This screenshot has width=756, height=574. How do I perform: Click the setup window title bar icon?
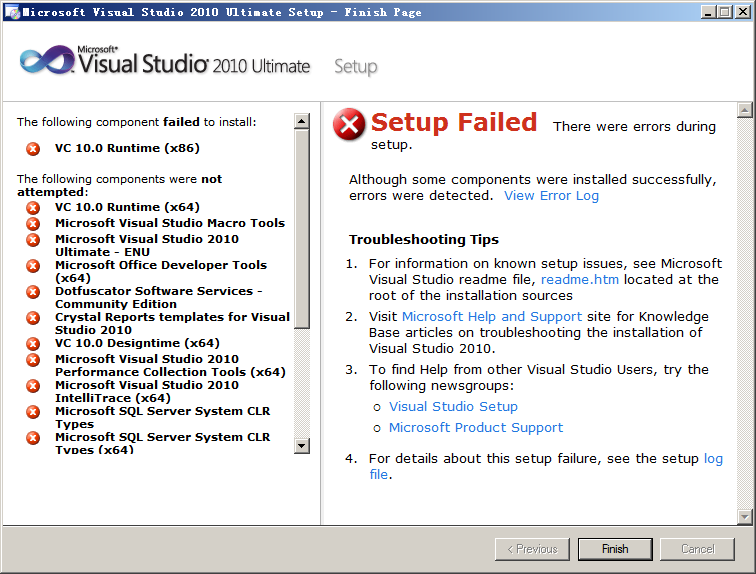coord(12,12)
